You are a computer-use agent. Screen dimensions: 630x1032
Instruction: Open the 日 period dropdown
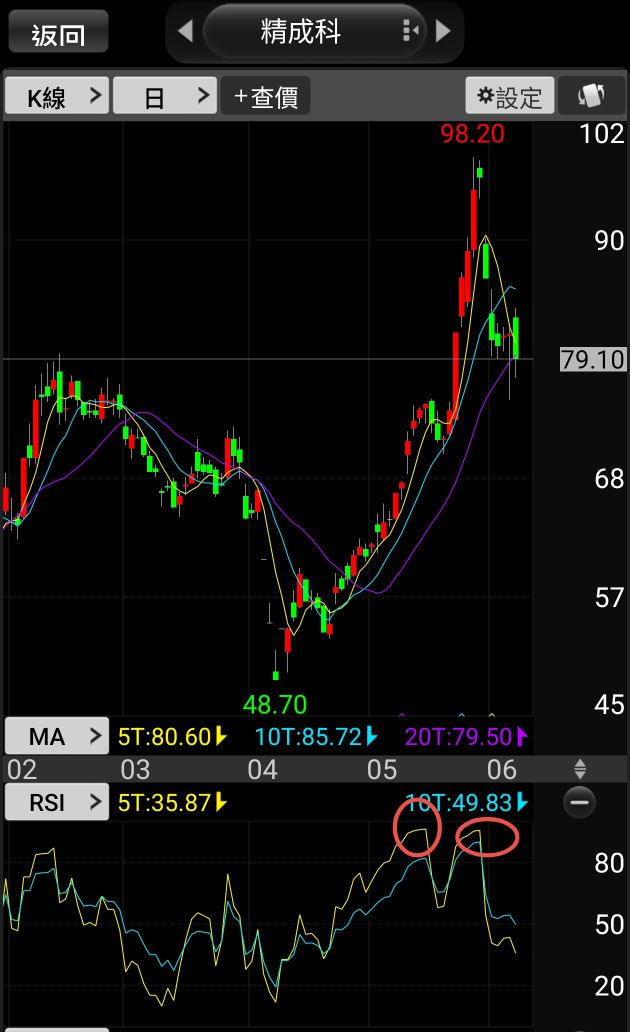click(165, 96)
